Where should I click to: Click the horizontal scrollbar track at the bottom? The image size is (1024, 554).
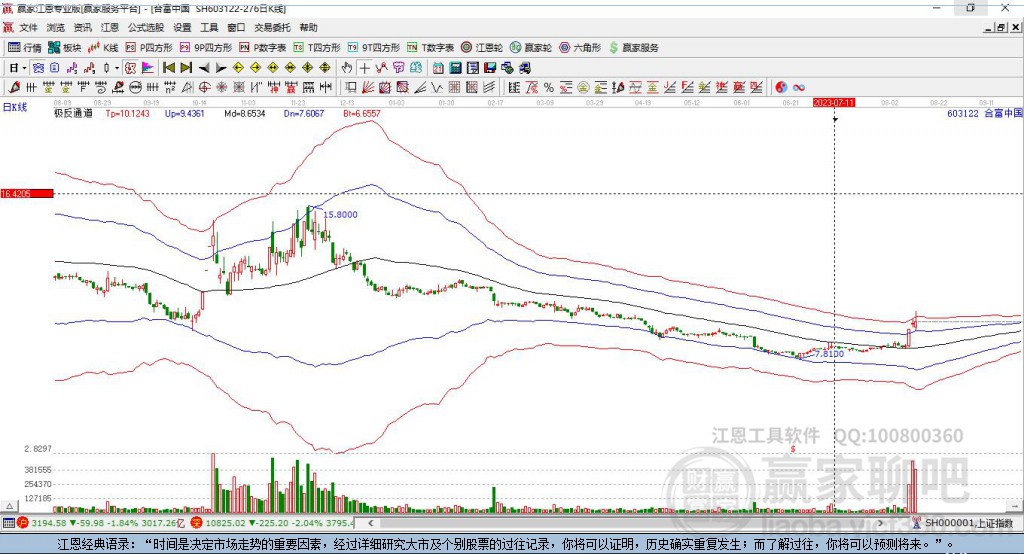[627, 523]
